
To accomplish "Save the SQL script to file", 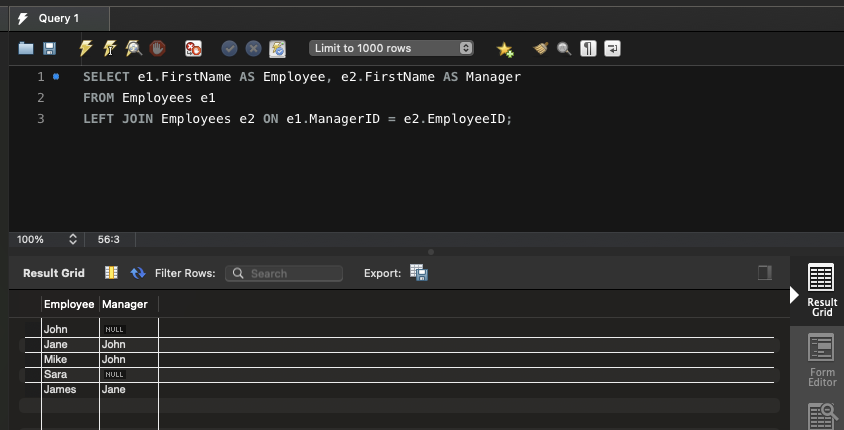I will (48, 48).
